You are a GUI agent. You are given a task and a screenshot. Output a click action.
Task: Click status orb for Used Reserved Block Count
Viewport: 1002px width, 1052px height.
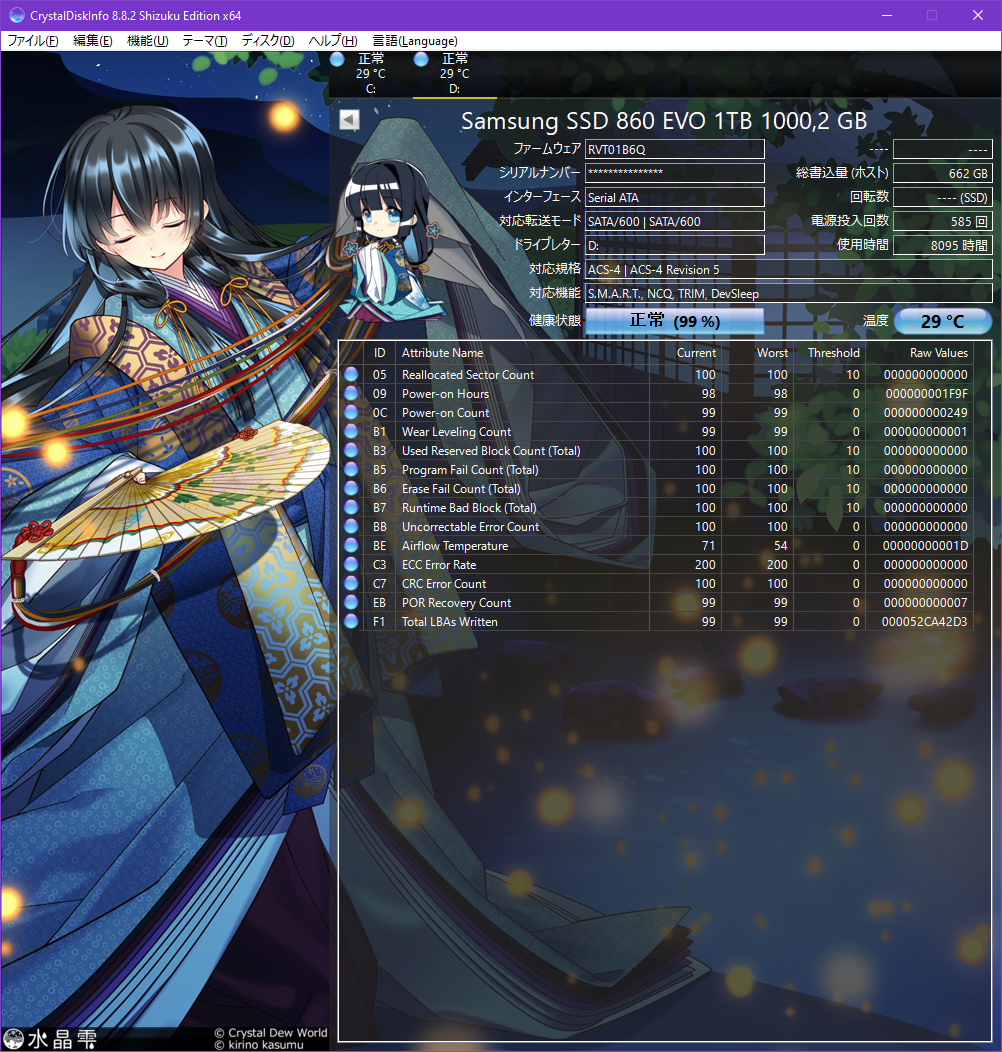(x=351, y=450)
